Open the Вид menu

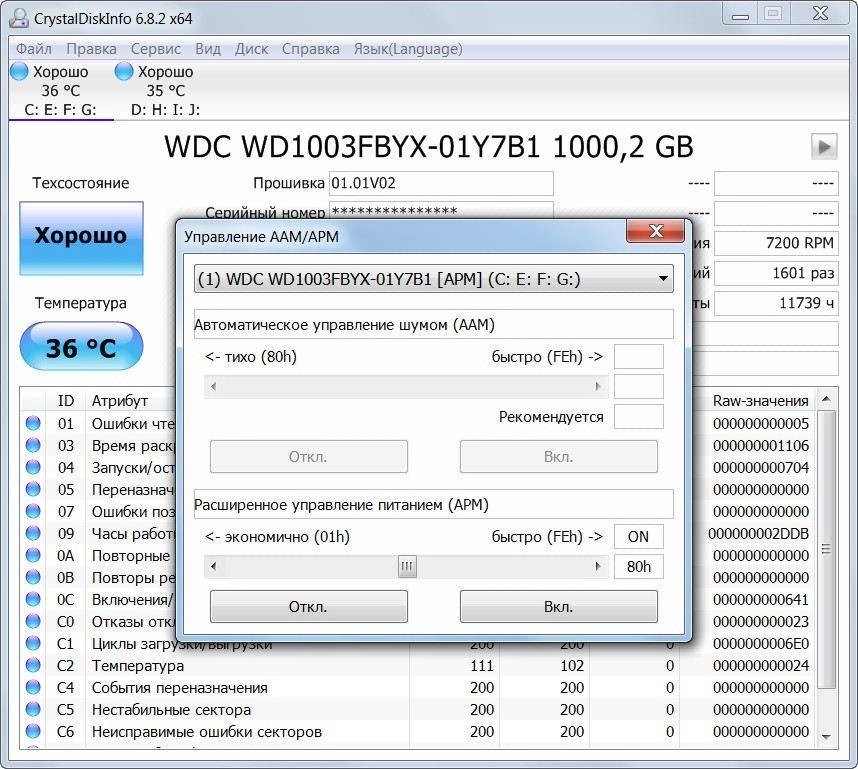click(208, 49)
